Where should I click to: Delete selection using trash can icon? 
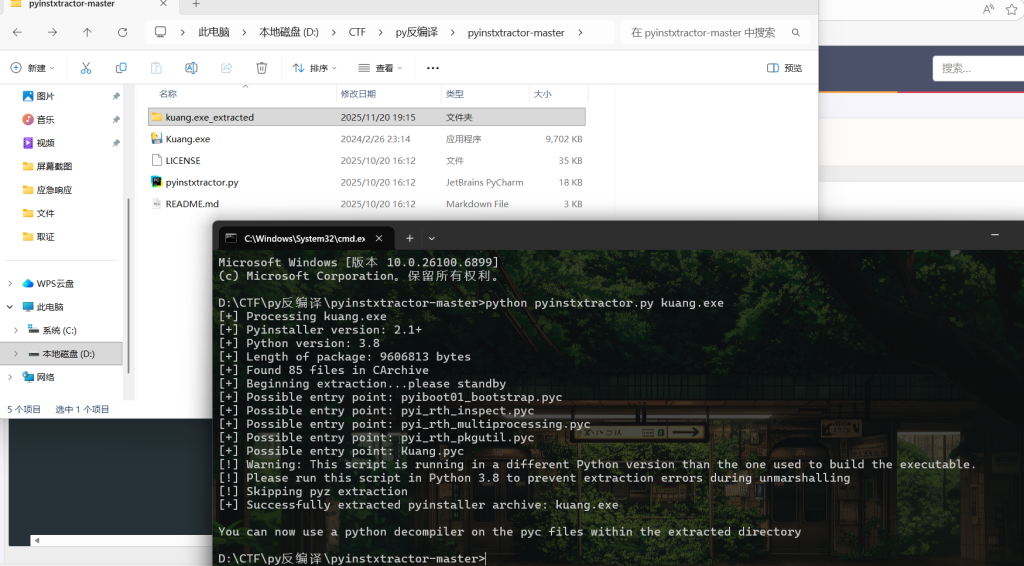261,68
